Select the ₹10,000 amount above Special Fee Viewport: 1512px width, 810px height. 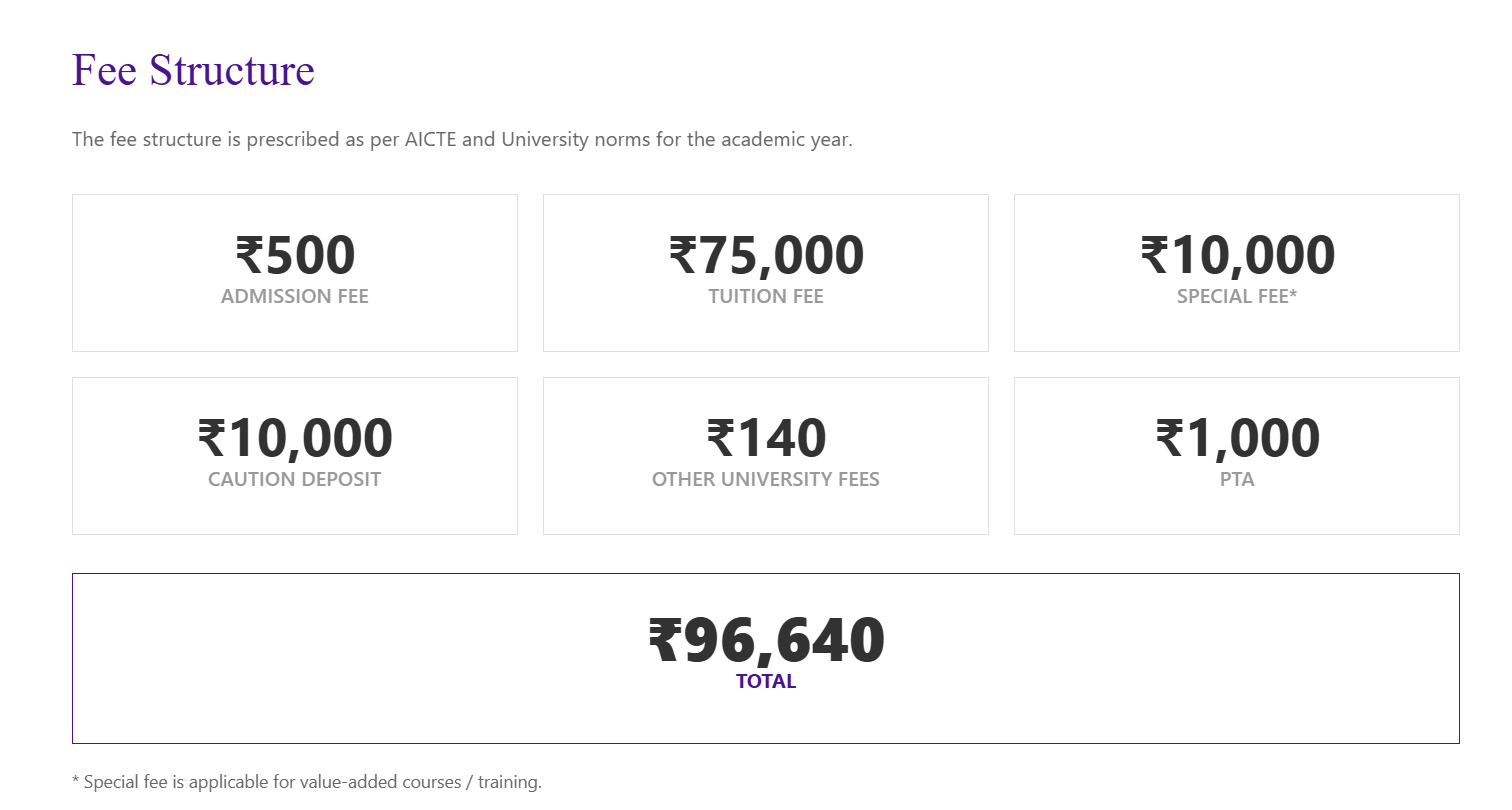pos(1237,255)
